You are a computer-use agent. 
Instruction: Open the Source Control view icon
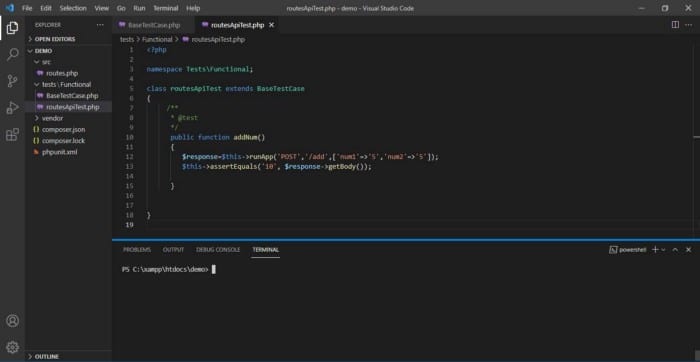coord(12,81)
